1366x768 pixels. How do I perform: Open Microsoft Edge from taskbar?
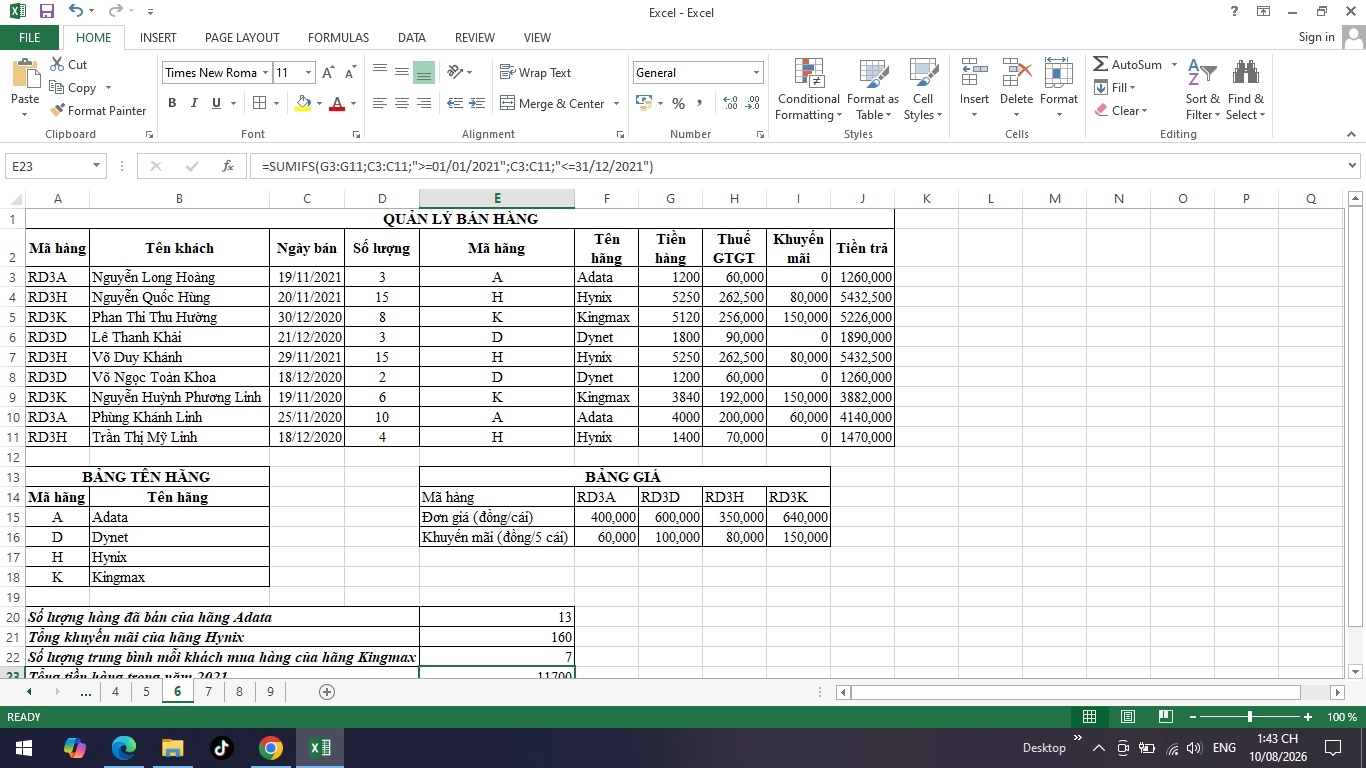[x=124, y=747]
